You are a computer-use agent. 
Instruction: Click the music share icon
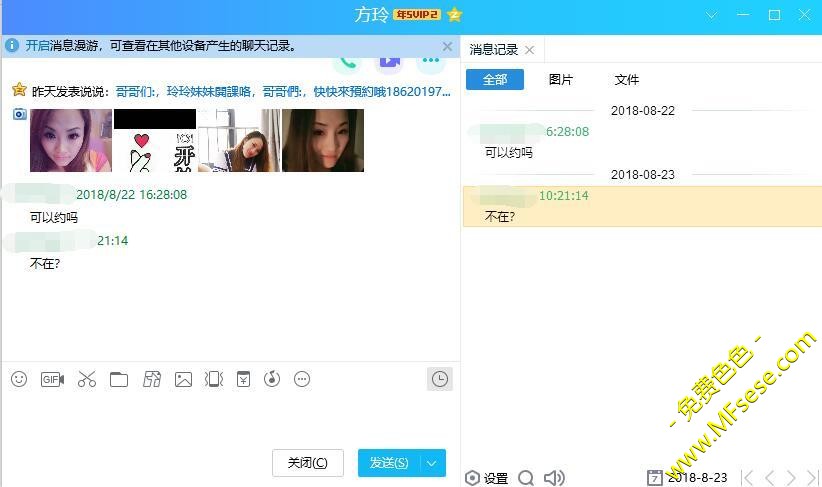(x=272, y=379)
